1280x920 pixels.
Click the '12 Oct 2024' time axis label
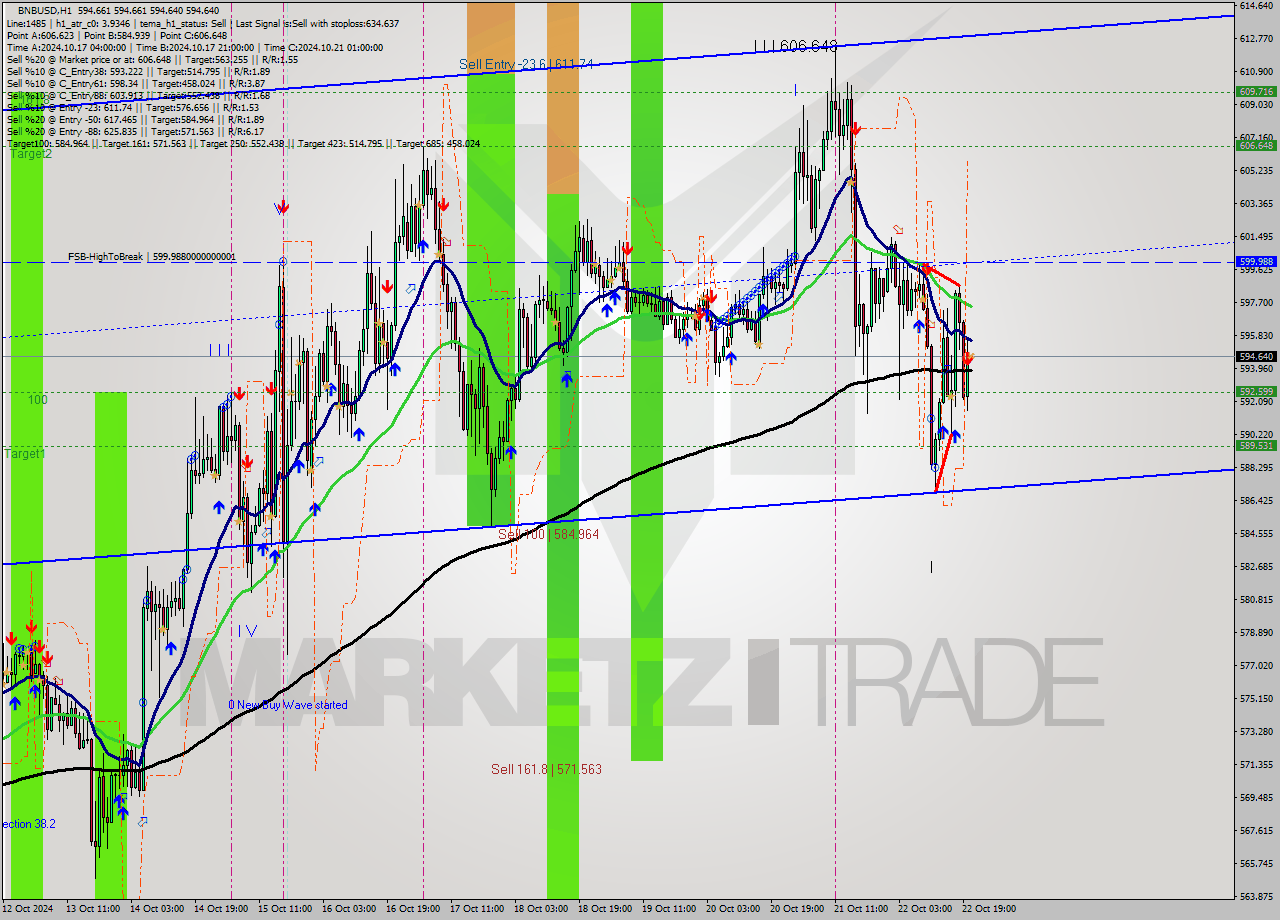click(x=28, y=909)
